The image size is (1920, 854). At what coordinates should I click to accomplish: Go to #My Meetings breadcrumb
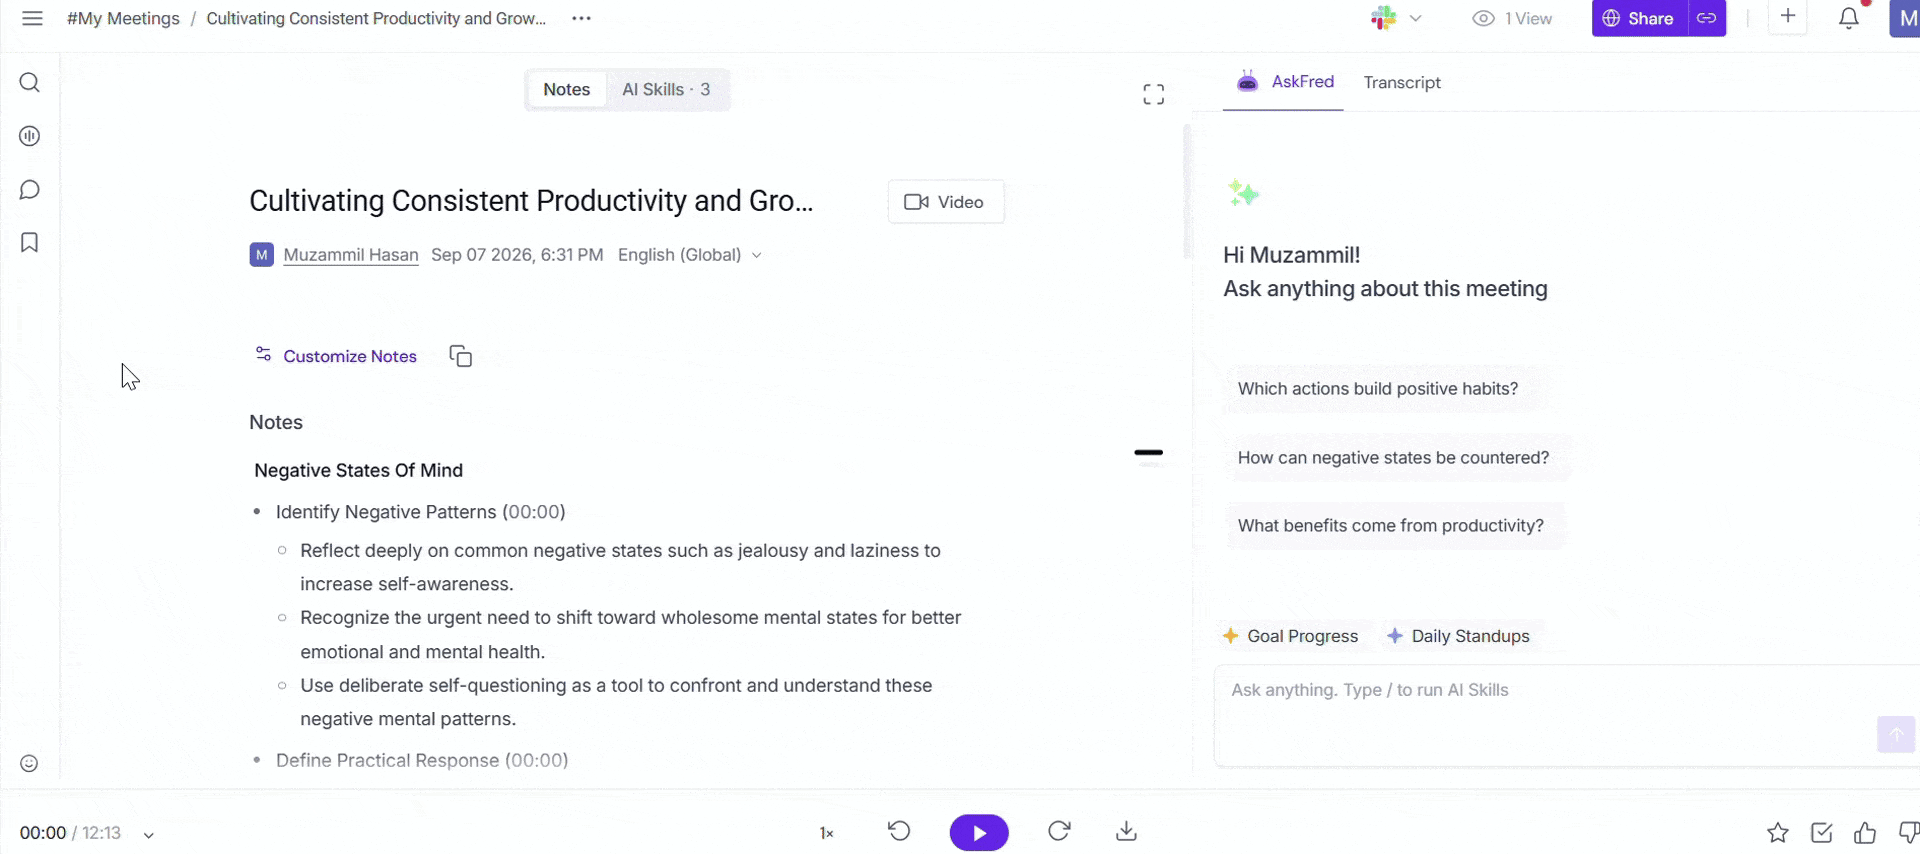[x=123, y=18]
